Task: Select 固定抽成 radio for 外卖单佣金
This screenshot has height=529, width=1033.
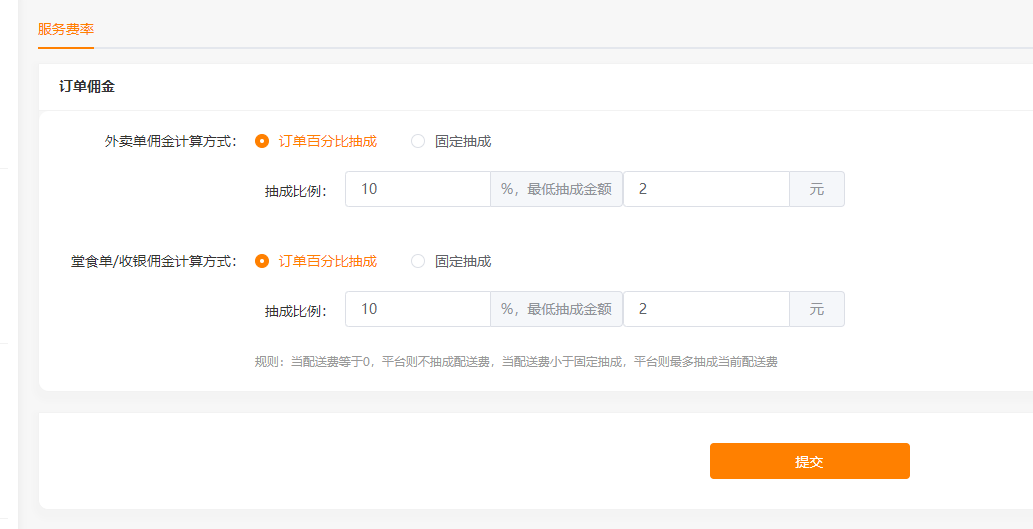Action: [418, 141]
